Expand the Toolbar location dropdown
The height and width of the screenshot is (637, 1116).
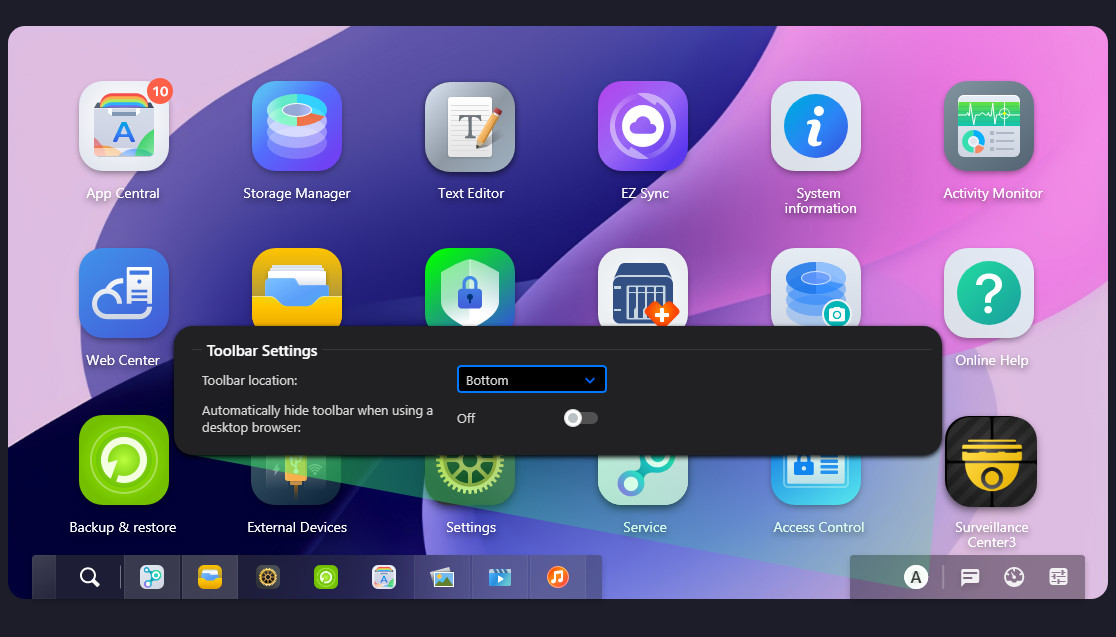[531, 380]
